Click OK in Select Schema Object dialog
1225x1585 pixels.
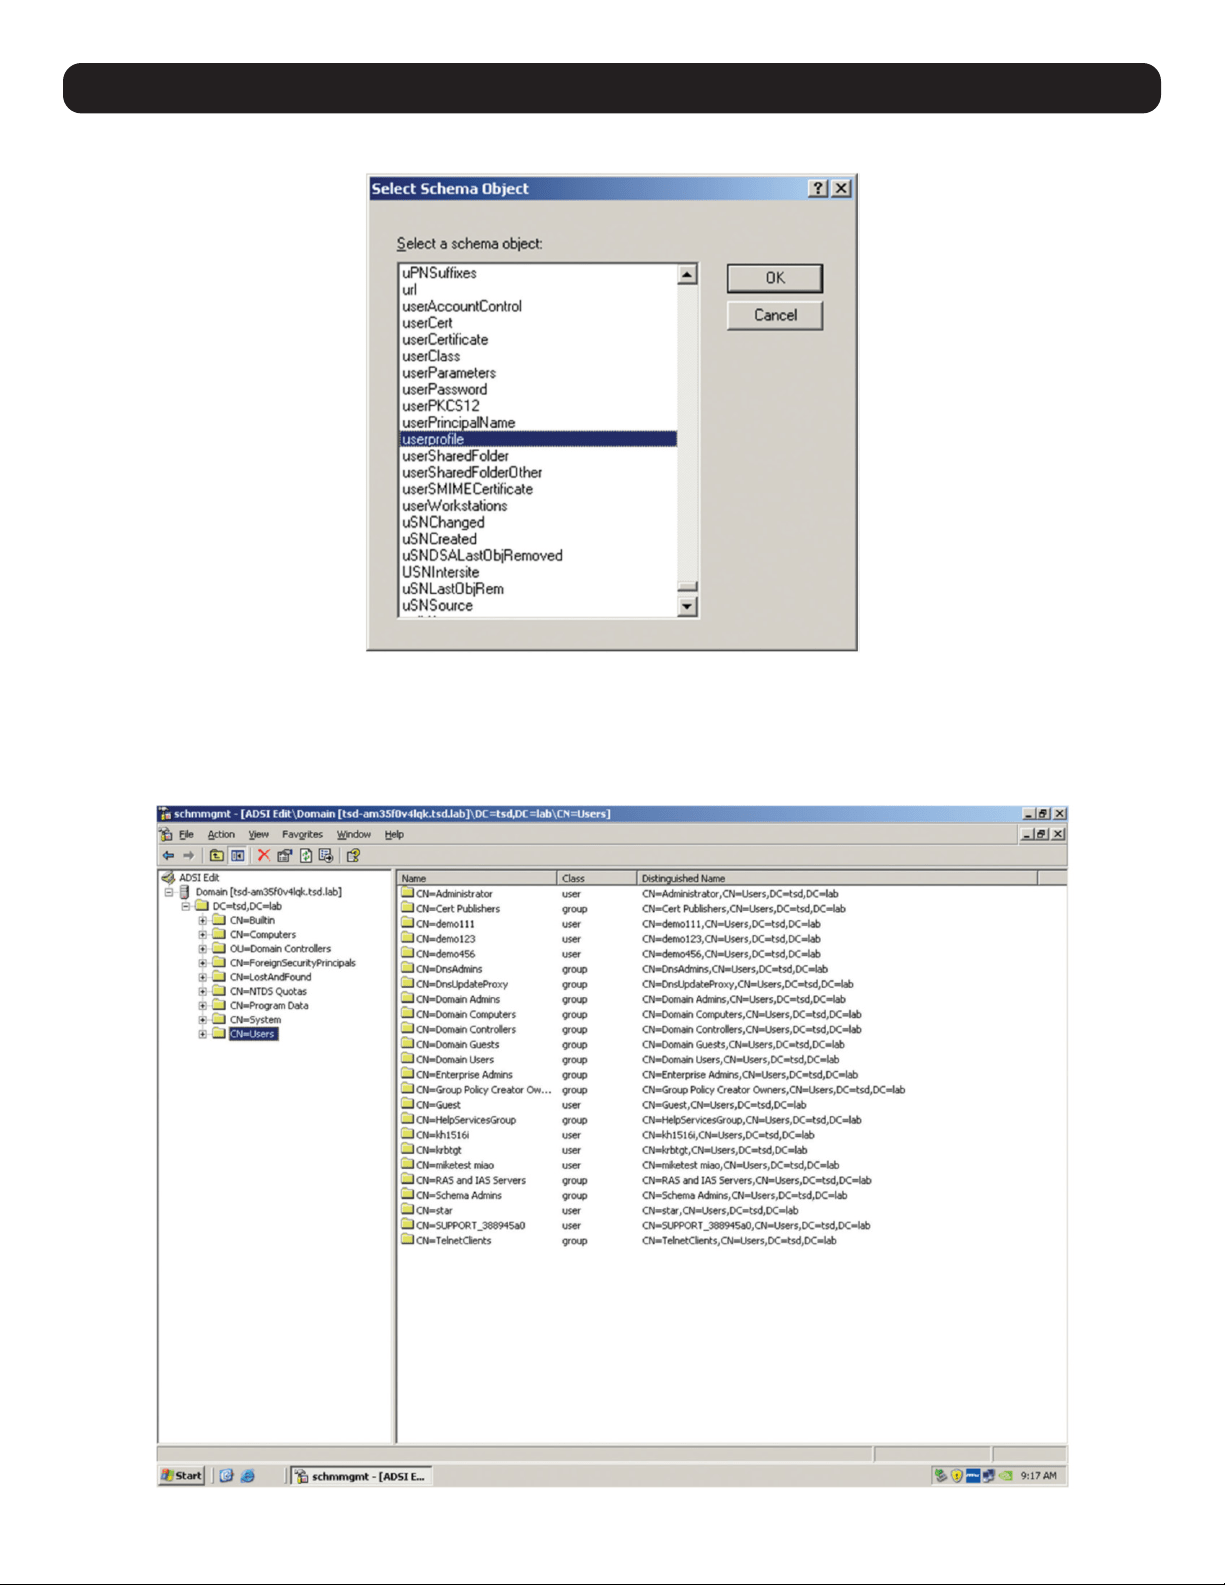(x=775, y=278)
